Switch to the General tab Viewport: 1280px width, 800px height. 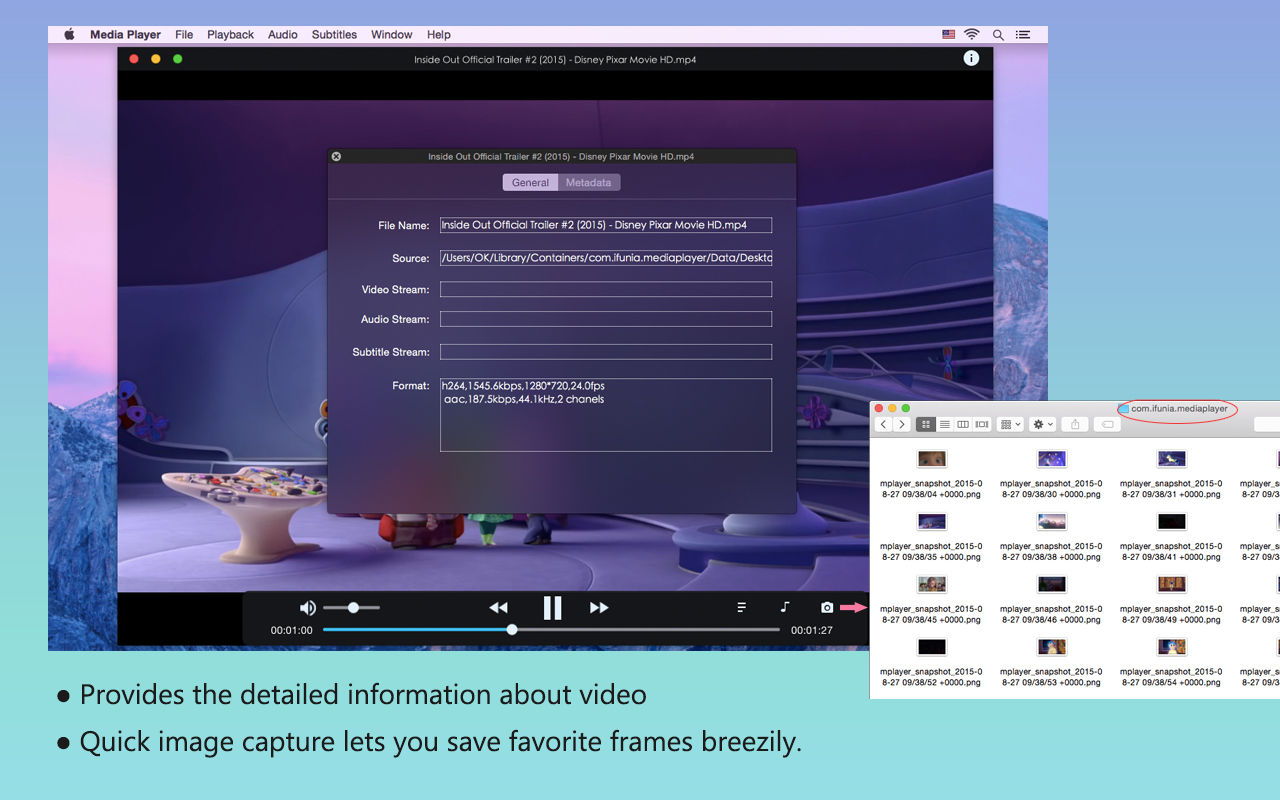click(530, 182)
